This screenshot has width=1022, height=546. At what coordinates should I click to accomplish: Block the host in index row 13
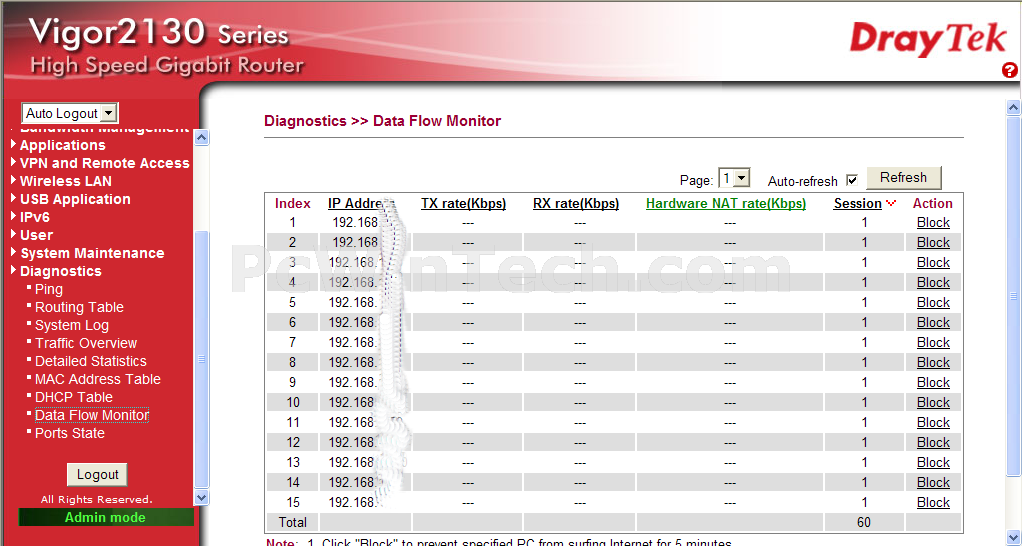[x=933, y=463]
